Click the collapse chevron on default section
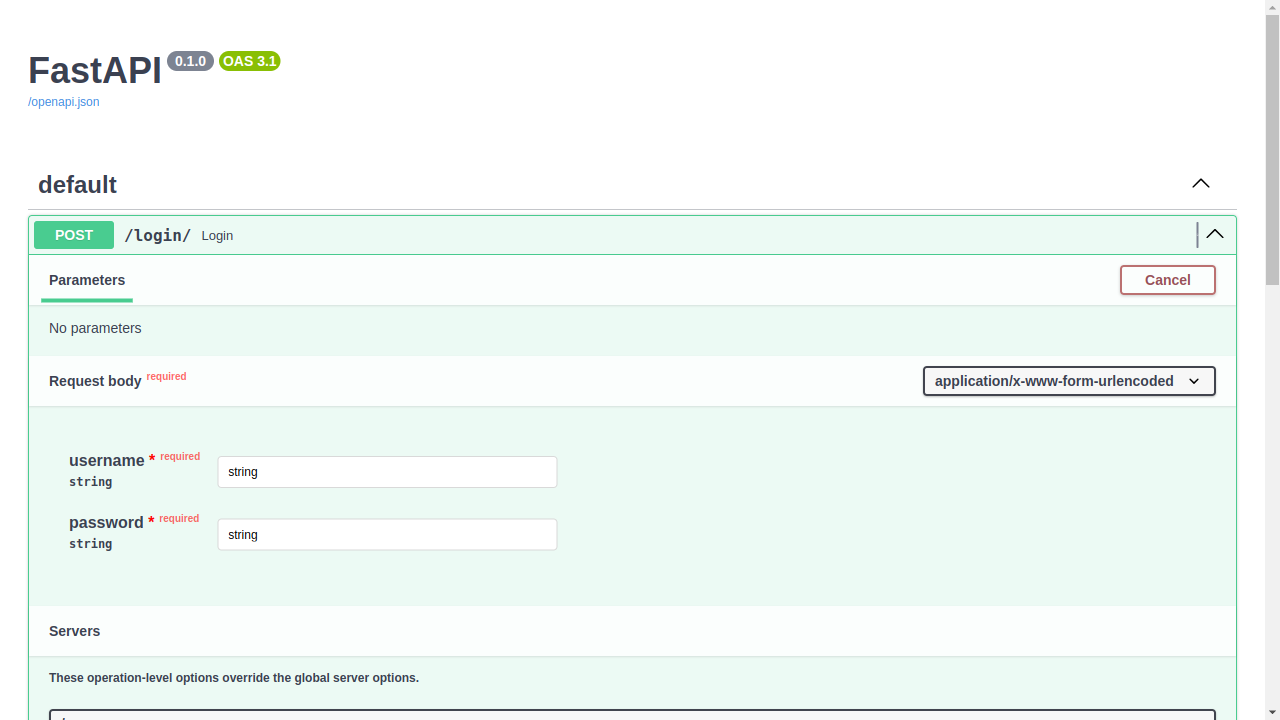The height and width of the screenshot is (720, 1280). [x=1200, y=183]
